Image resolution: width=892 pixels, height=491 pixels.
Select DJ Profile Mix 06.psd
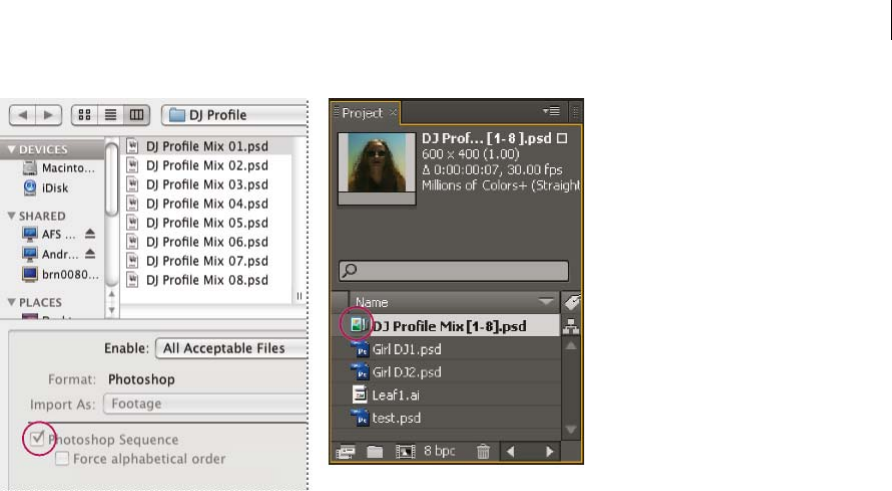point(207,242)
